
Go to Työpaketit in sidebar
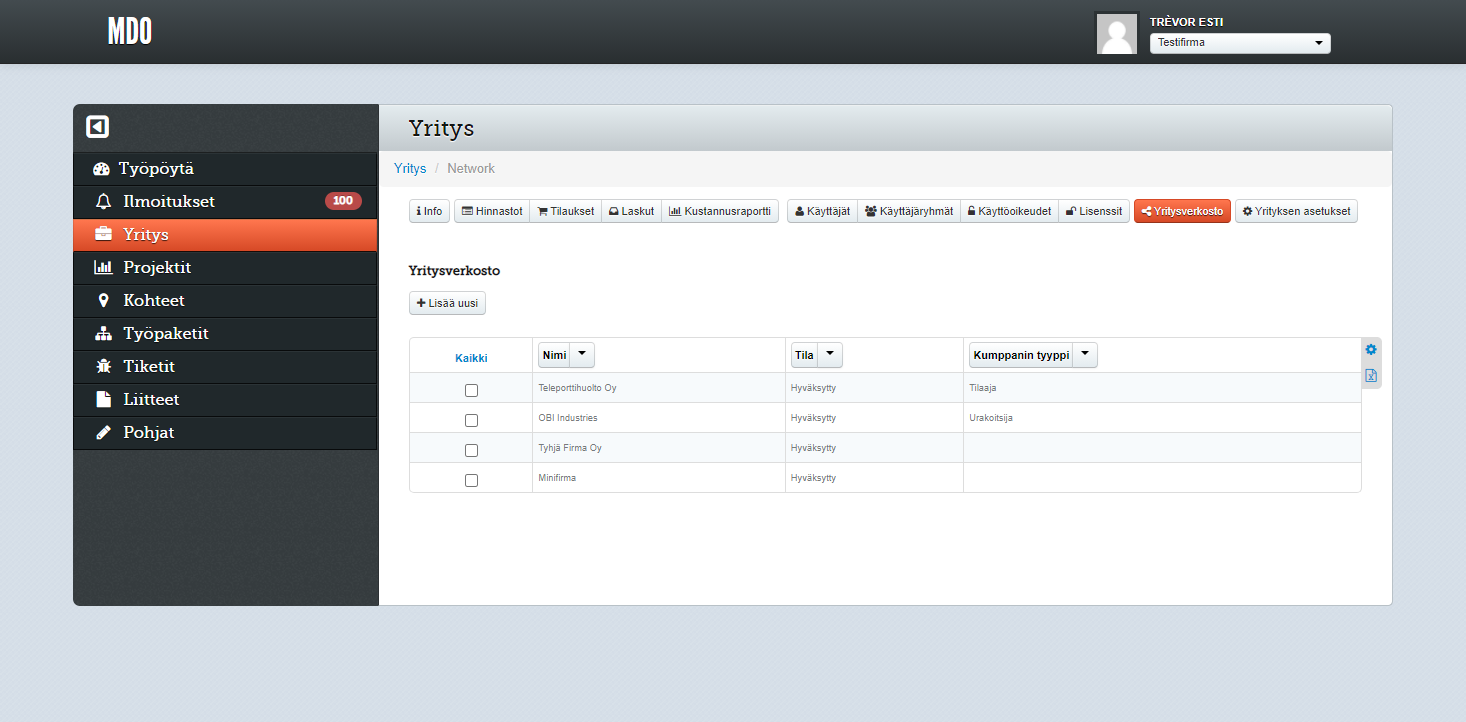(x=225, y=334)
